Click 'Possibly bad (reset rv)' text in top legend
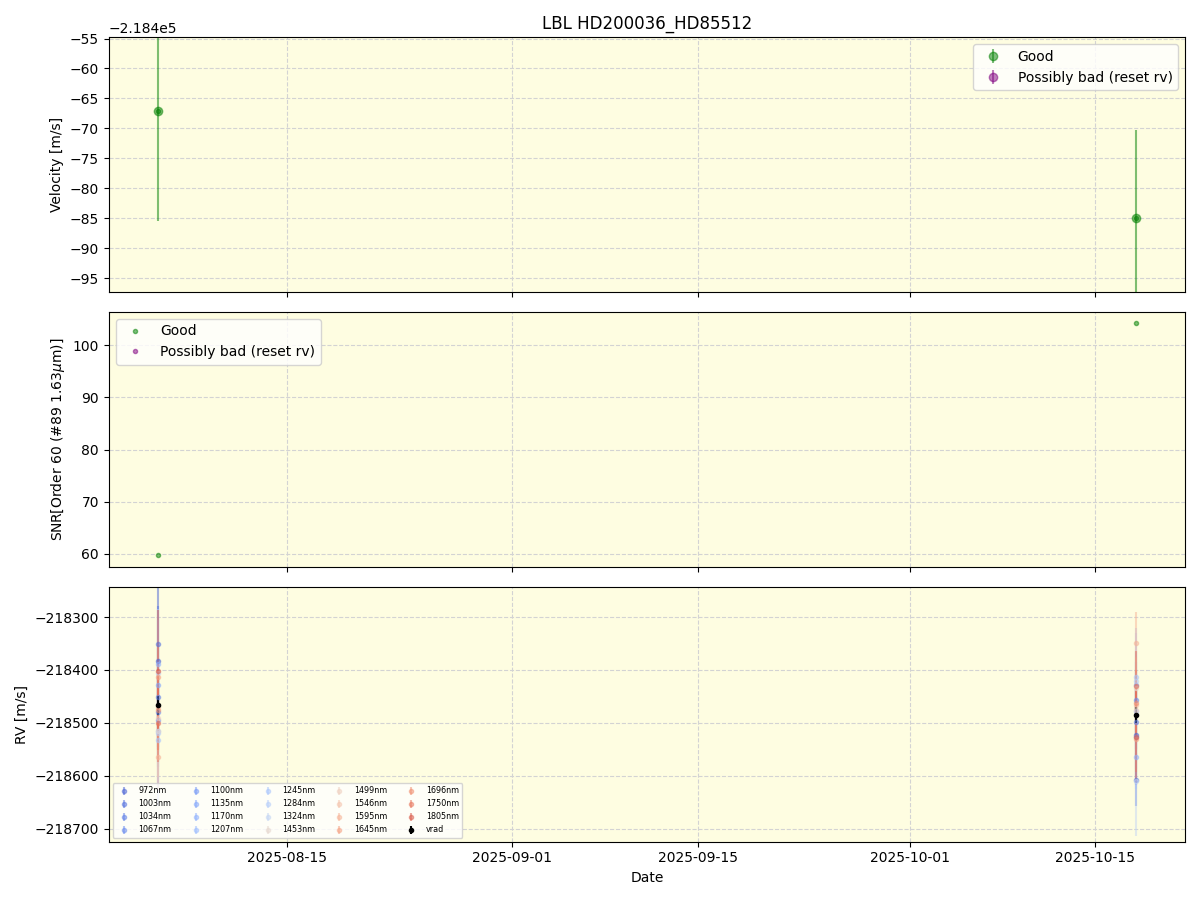 [x=1095, y=77]
